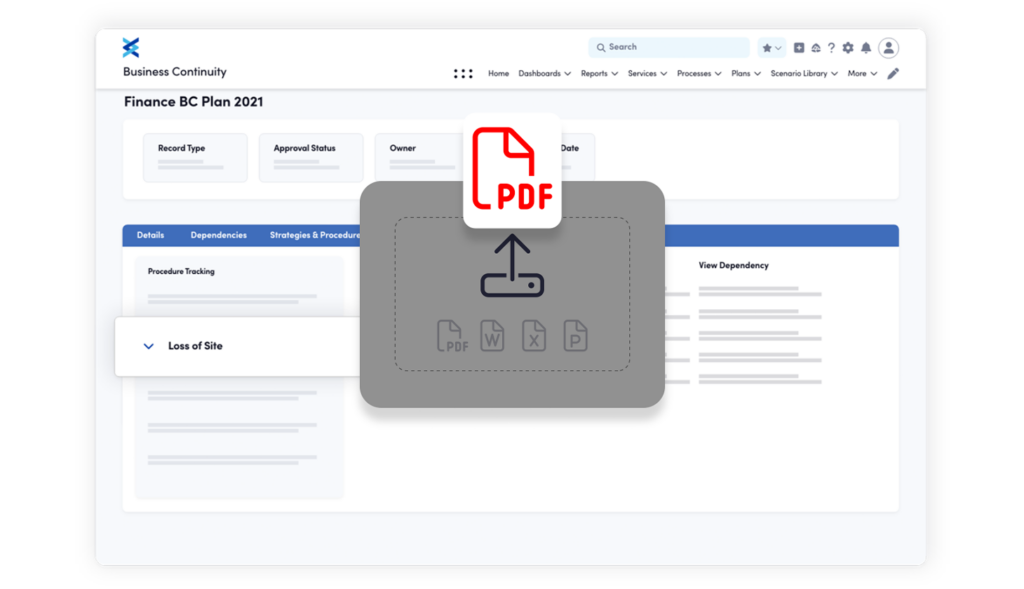Expand the Dashboards menu
Viewport: 1024px width, 589px height.
(x=544, y=73)
